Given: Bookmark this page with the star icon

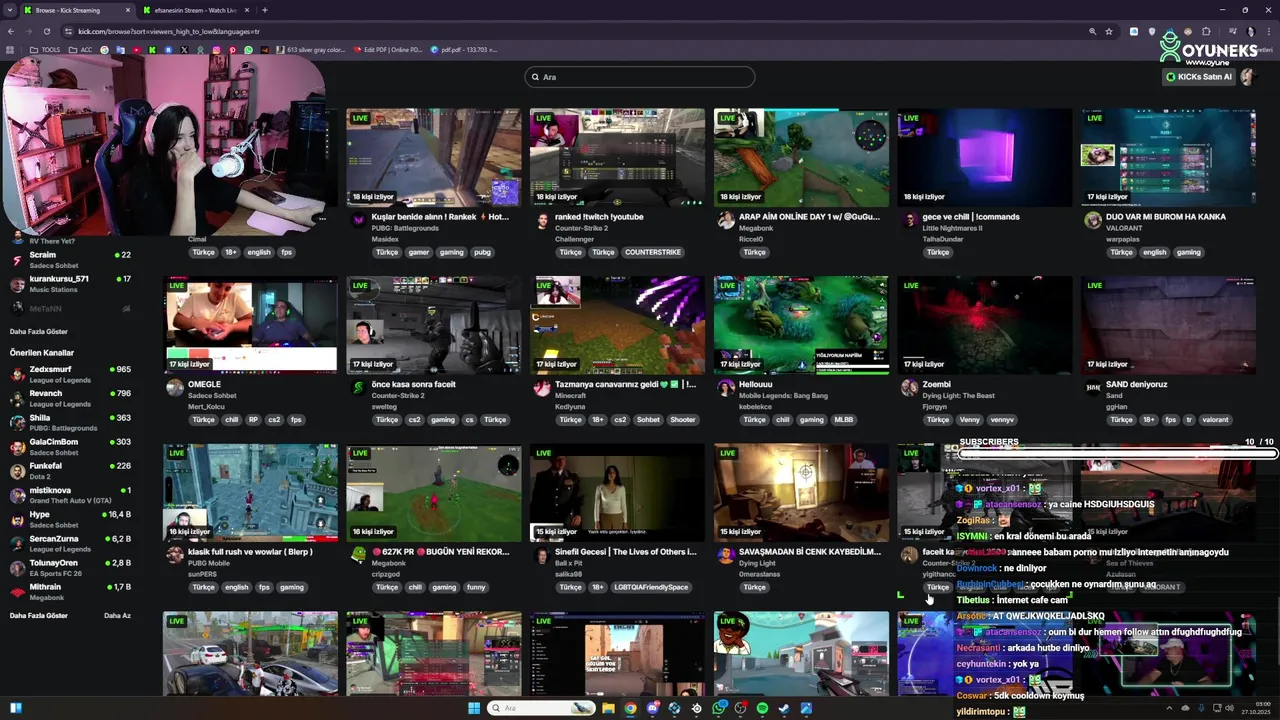Looking at the screenshot, I should tap(1109, 31).
